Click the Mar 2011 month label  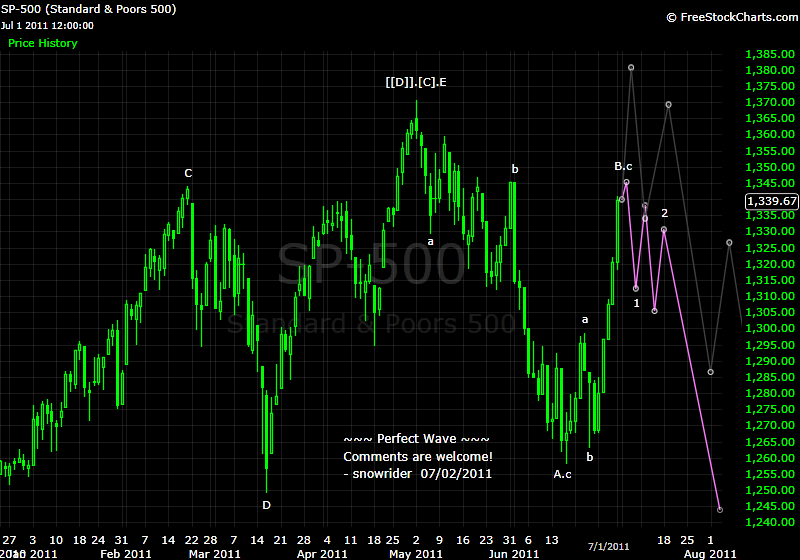214,554
